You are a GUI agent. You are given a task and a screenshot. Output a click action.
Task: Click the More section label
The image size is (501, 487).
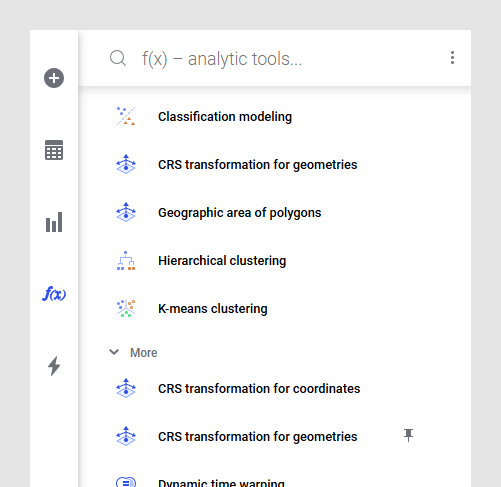(x=144, y=353)
